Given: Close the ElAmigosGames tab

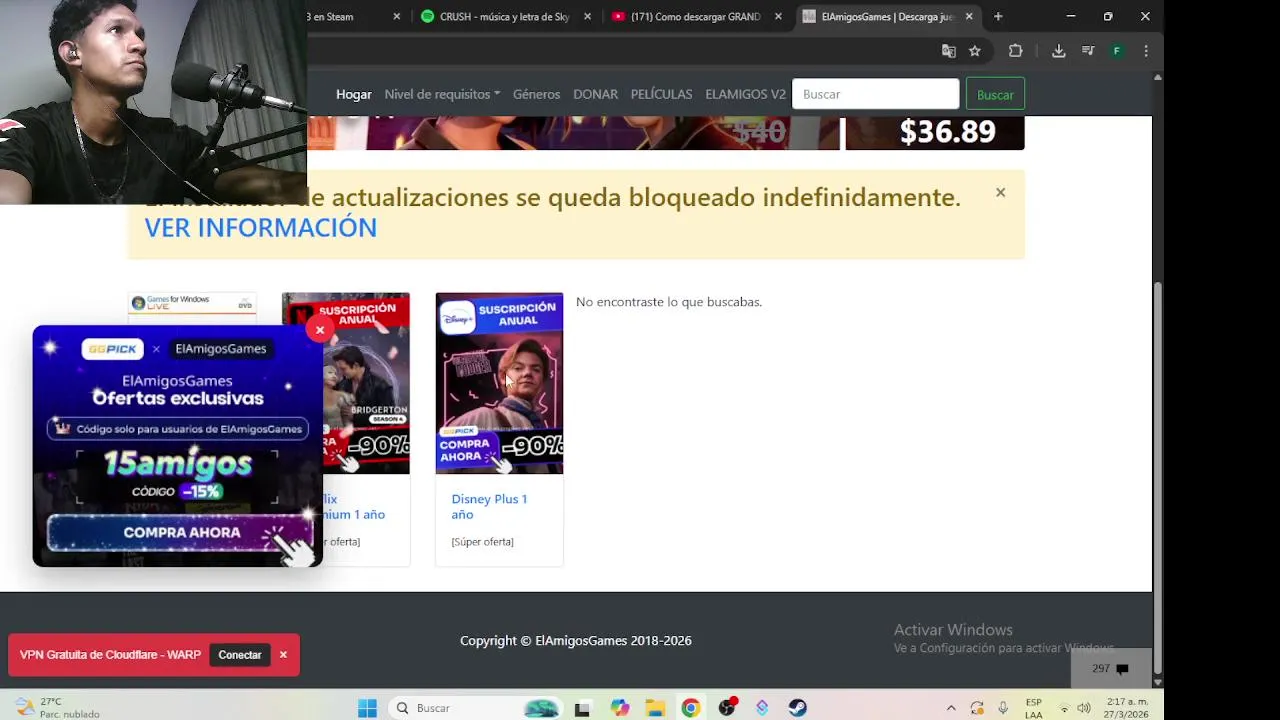Looking at the screenshot, I should click(969, 16).
